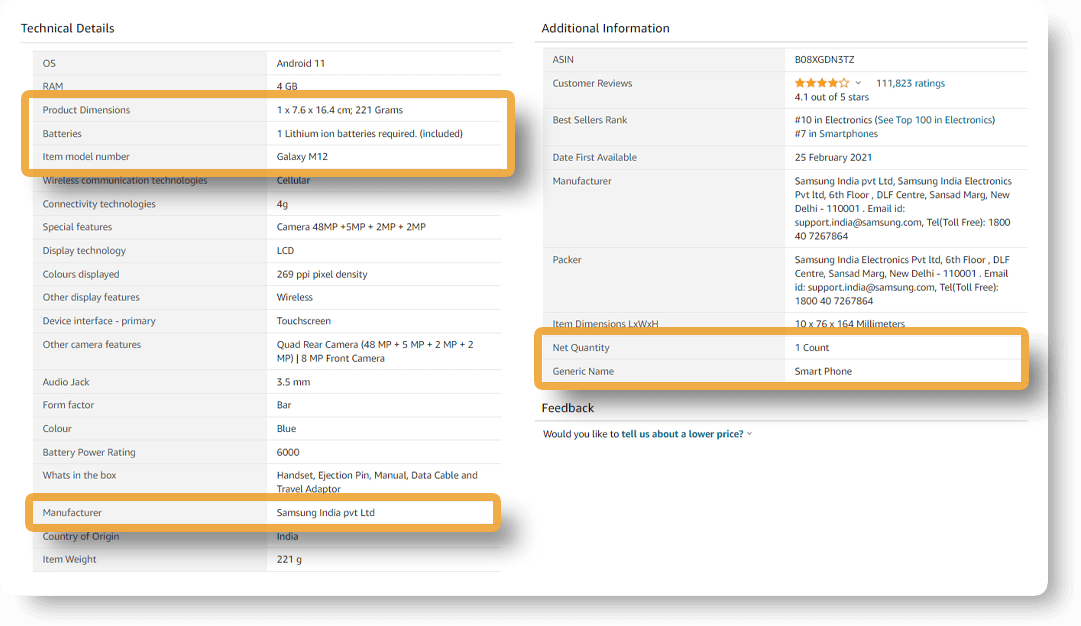Expand the lower price feedback chevron

(x=749, y=434)
